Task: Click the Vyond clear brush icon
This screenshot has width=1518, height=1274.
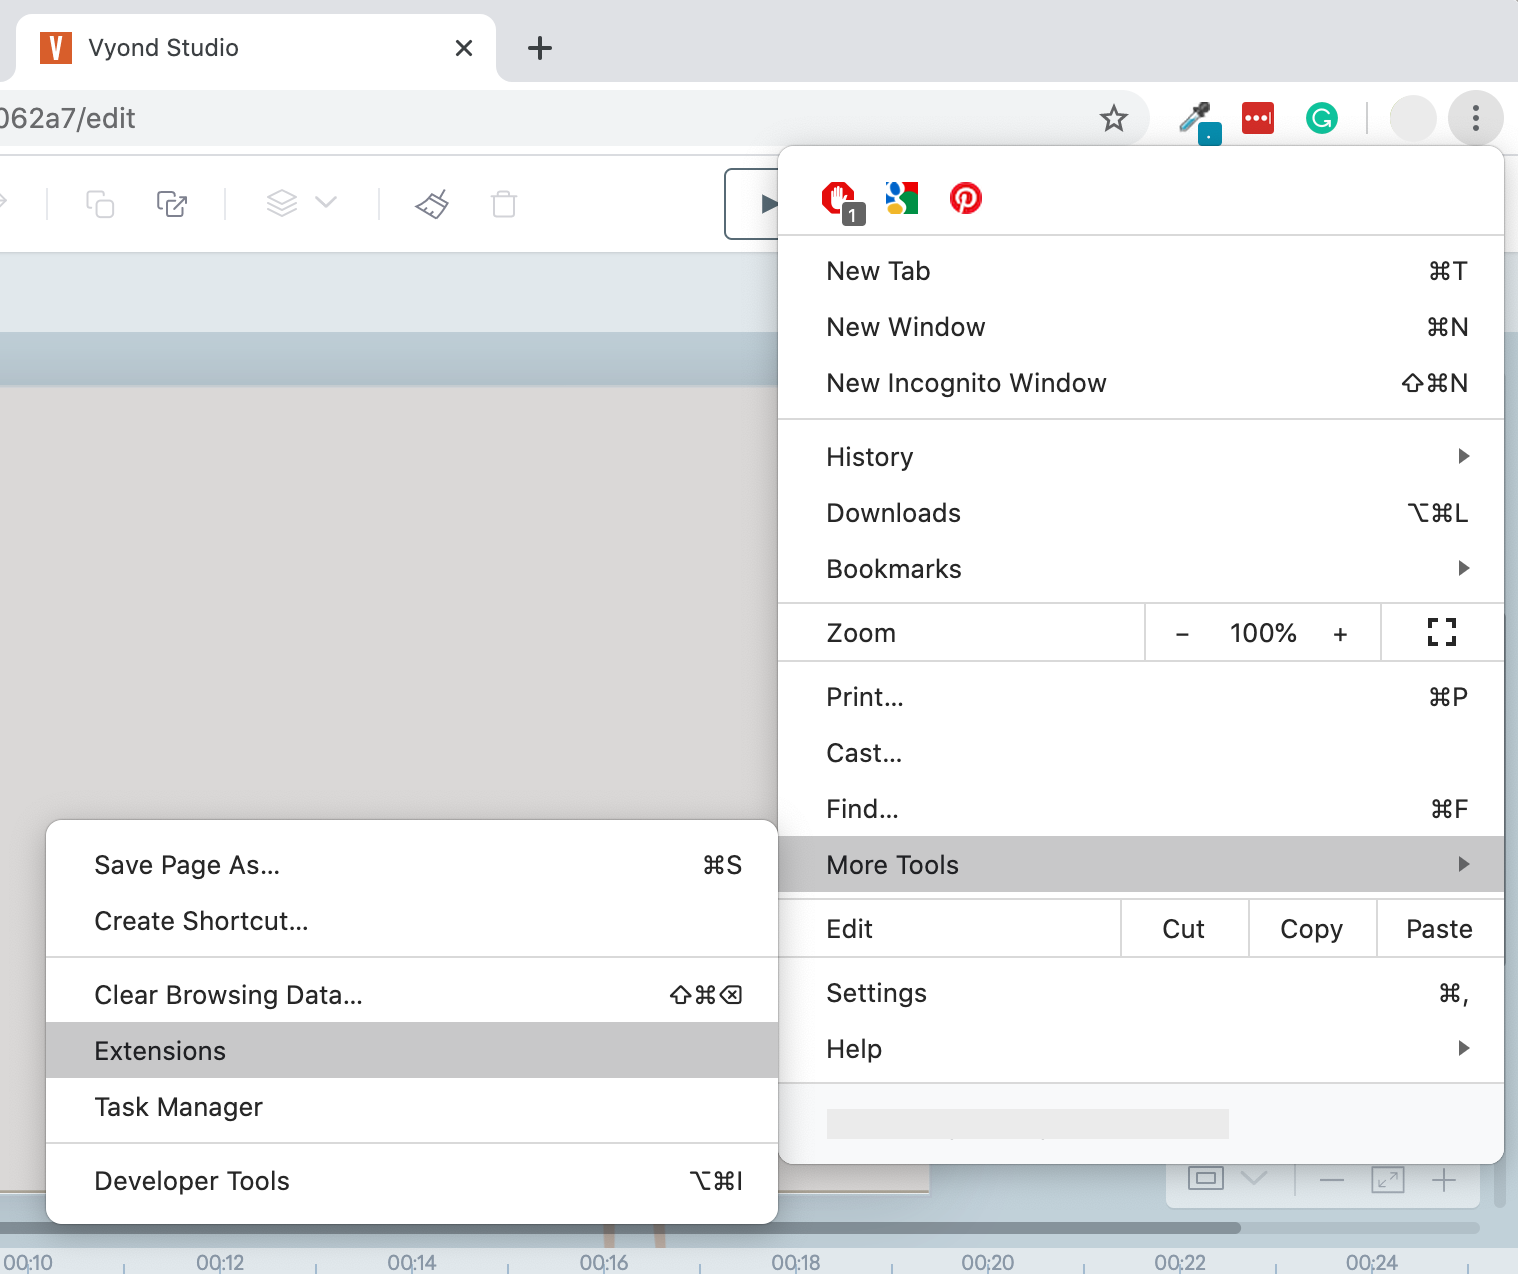Action: point(432,204)
